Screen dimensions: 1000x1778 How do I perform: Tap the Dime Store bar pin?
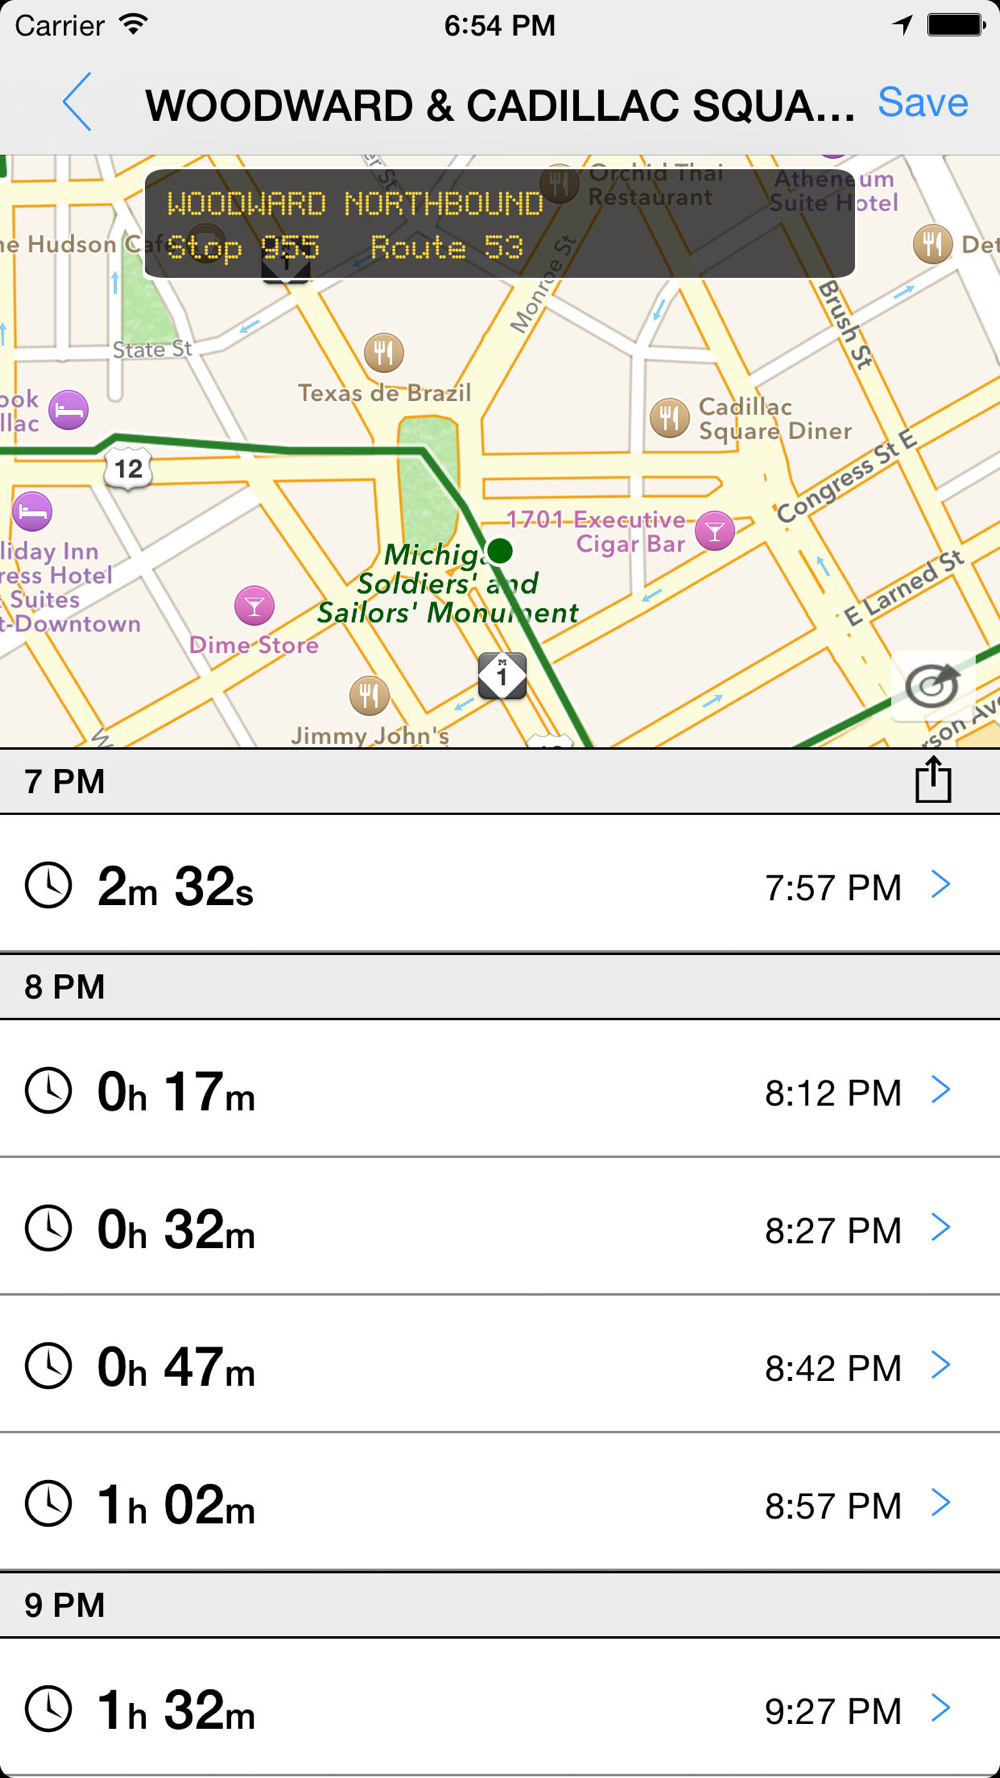point(254,605)
